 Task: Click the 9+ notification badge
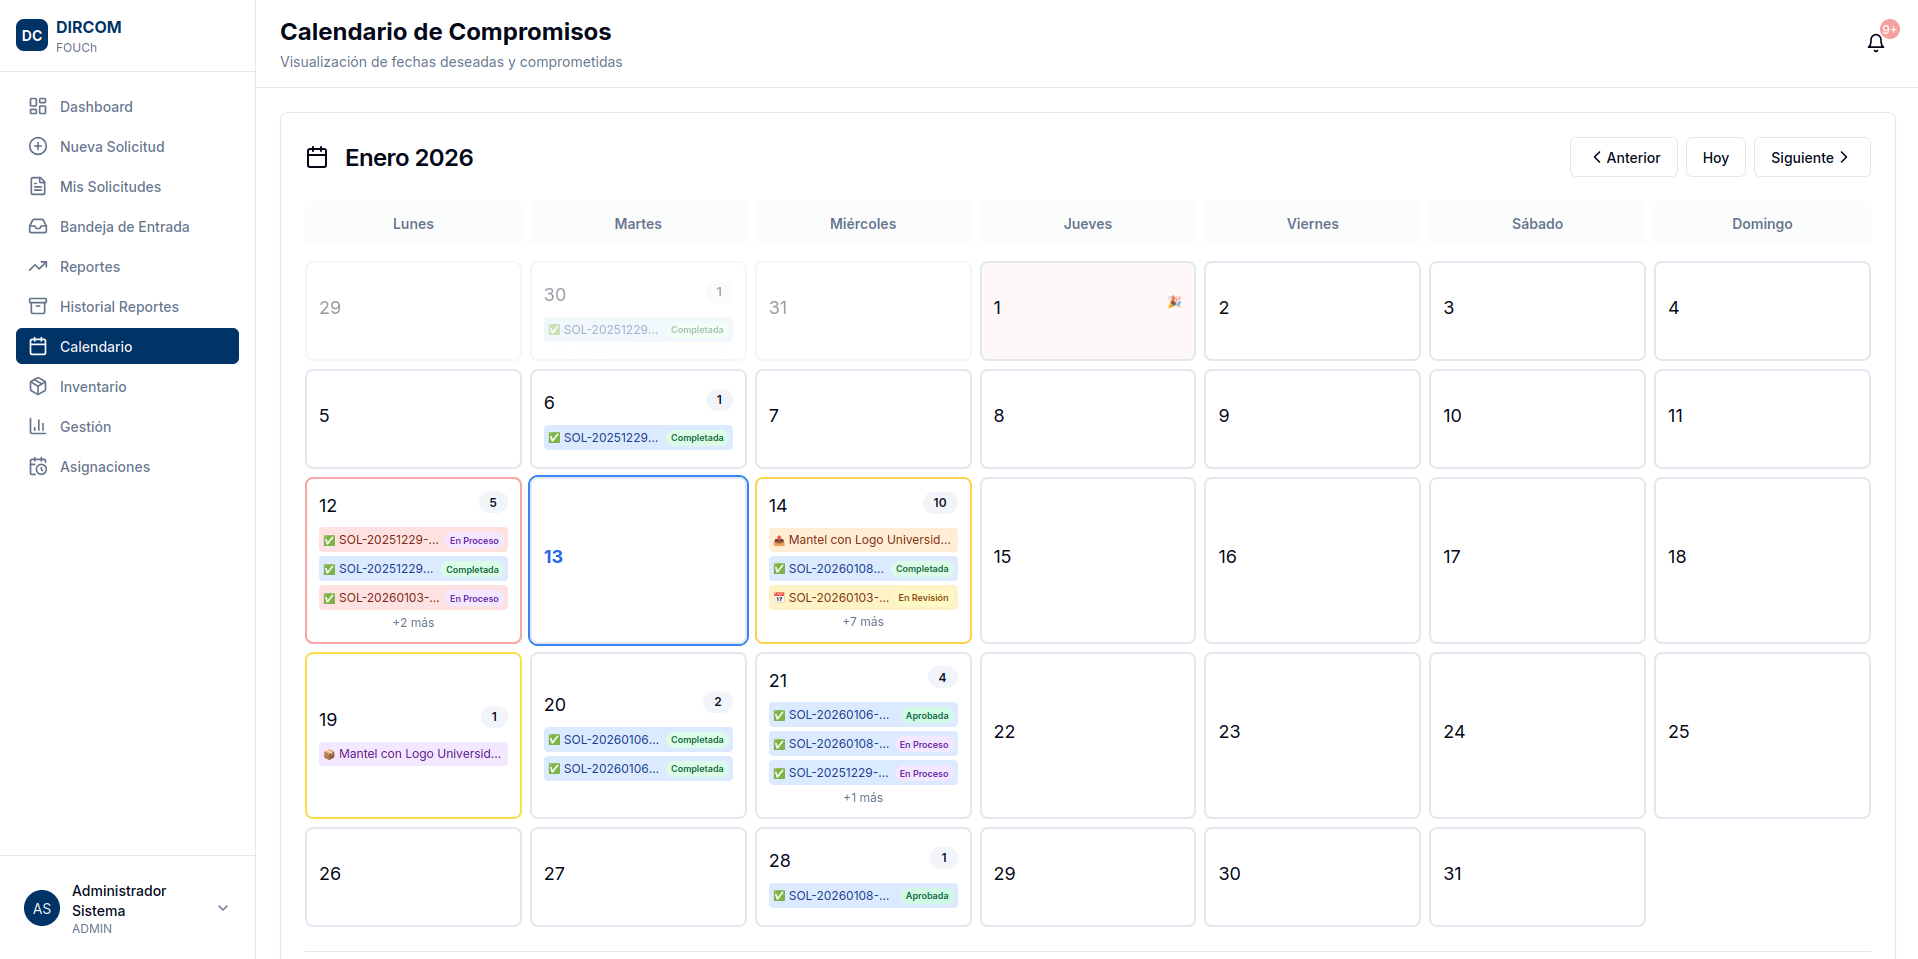pyautogui.click(x=1889, y=29)
